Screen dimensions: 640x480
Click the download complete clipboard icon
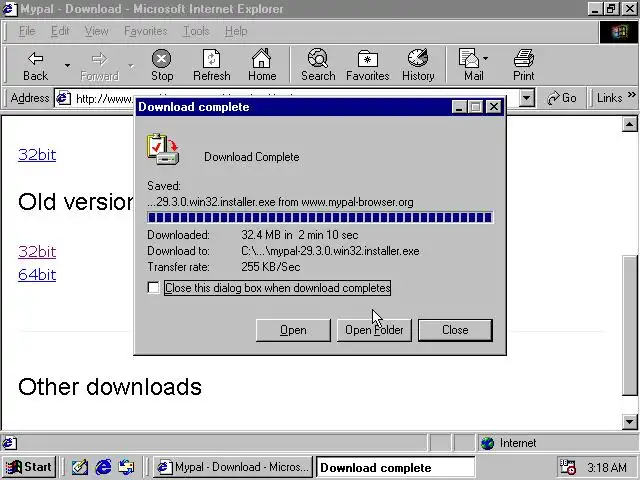pyautogui.click(x=163, y=149)
